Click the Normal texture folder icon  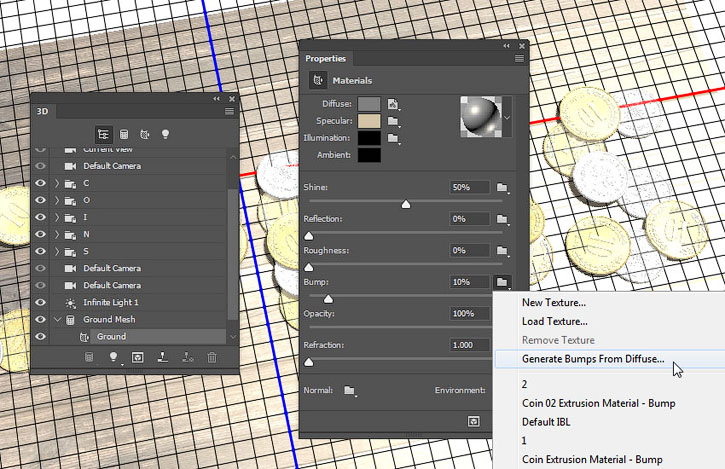click(x=349, y=390)
